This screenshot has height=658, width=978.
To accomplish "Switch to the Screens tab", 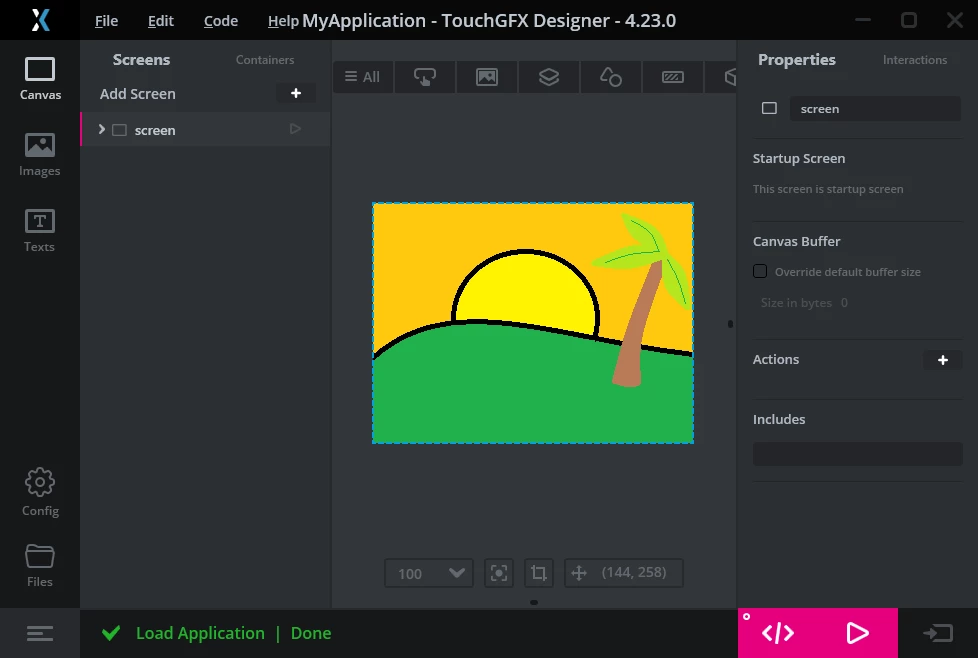I will tap(142, 60).
